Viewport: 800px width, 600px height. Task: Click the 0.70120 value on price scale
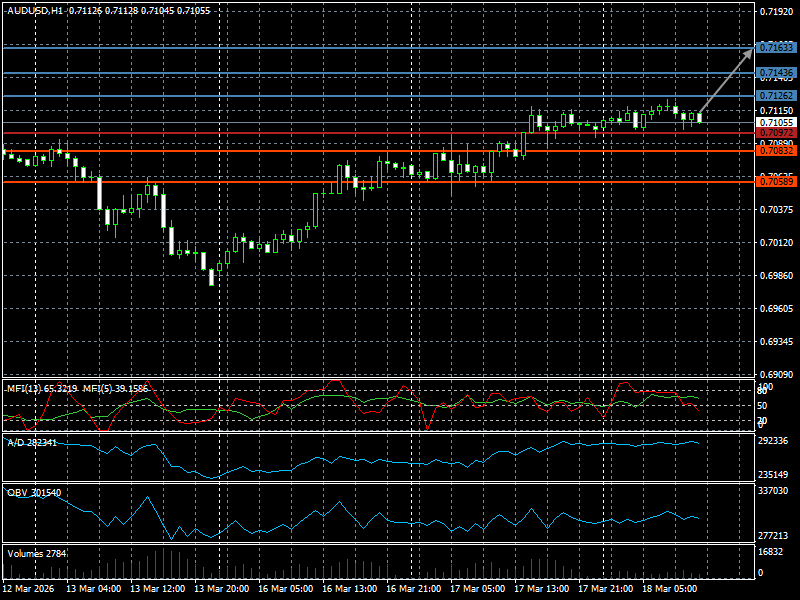(x=776, y=243)
